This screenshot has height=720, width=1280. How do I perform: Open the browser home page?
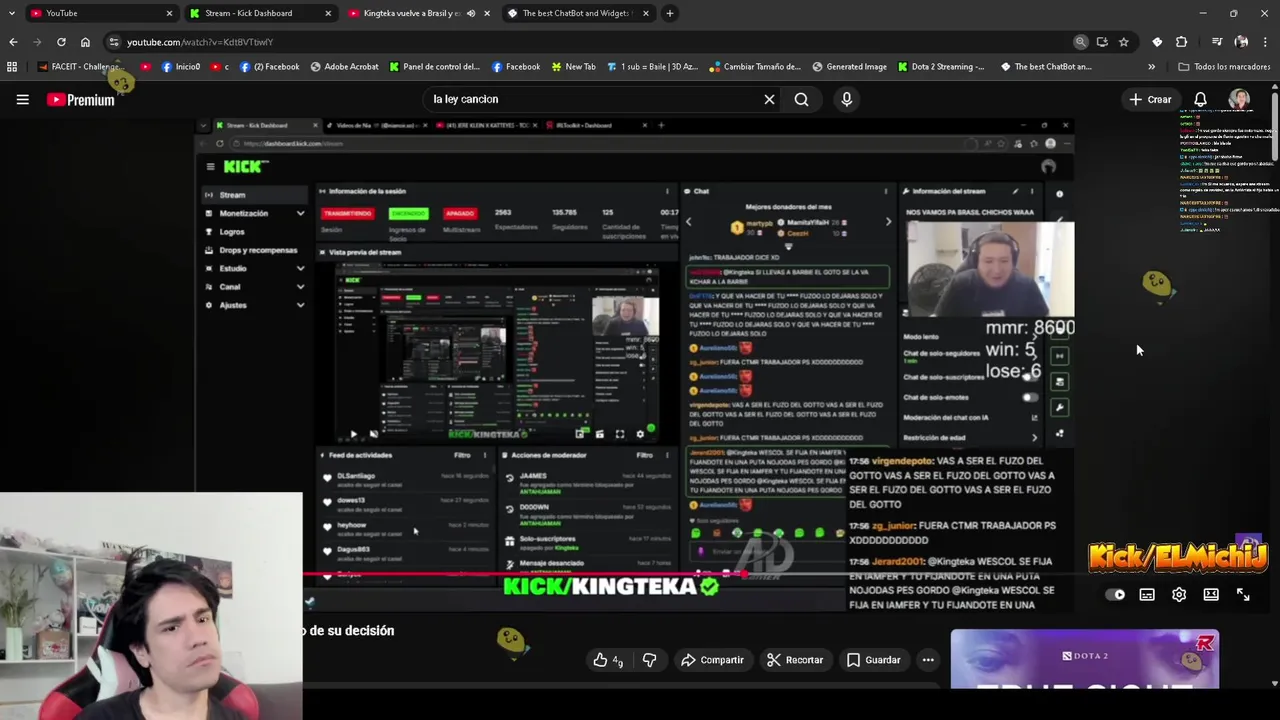tap(85, 42)
